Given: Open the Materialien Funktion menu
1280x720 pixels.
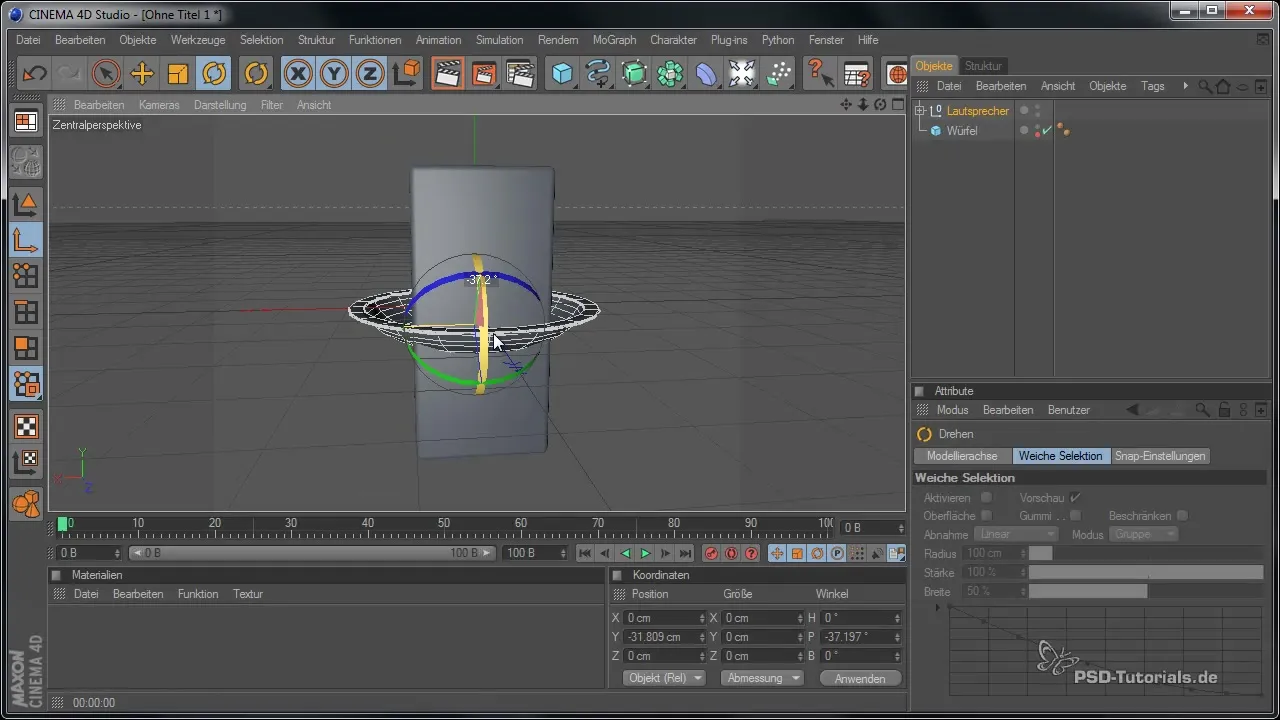Looking at the screenshot, I should pyautogui.click(x=198, y=594).
